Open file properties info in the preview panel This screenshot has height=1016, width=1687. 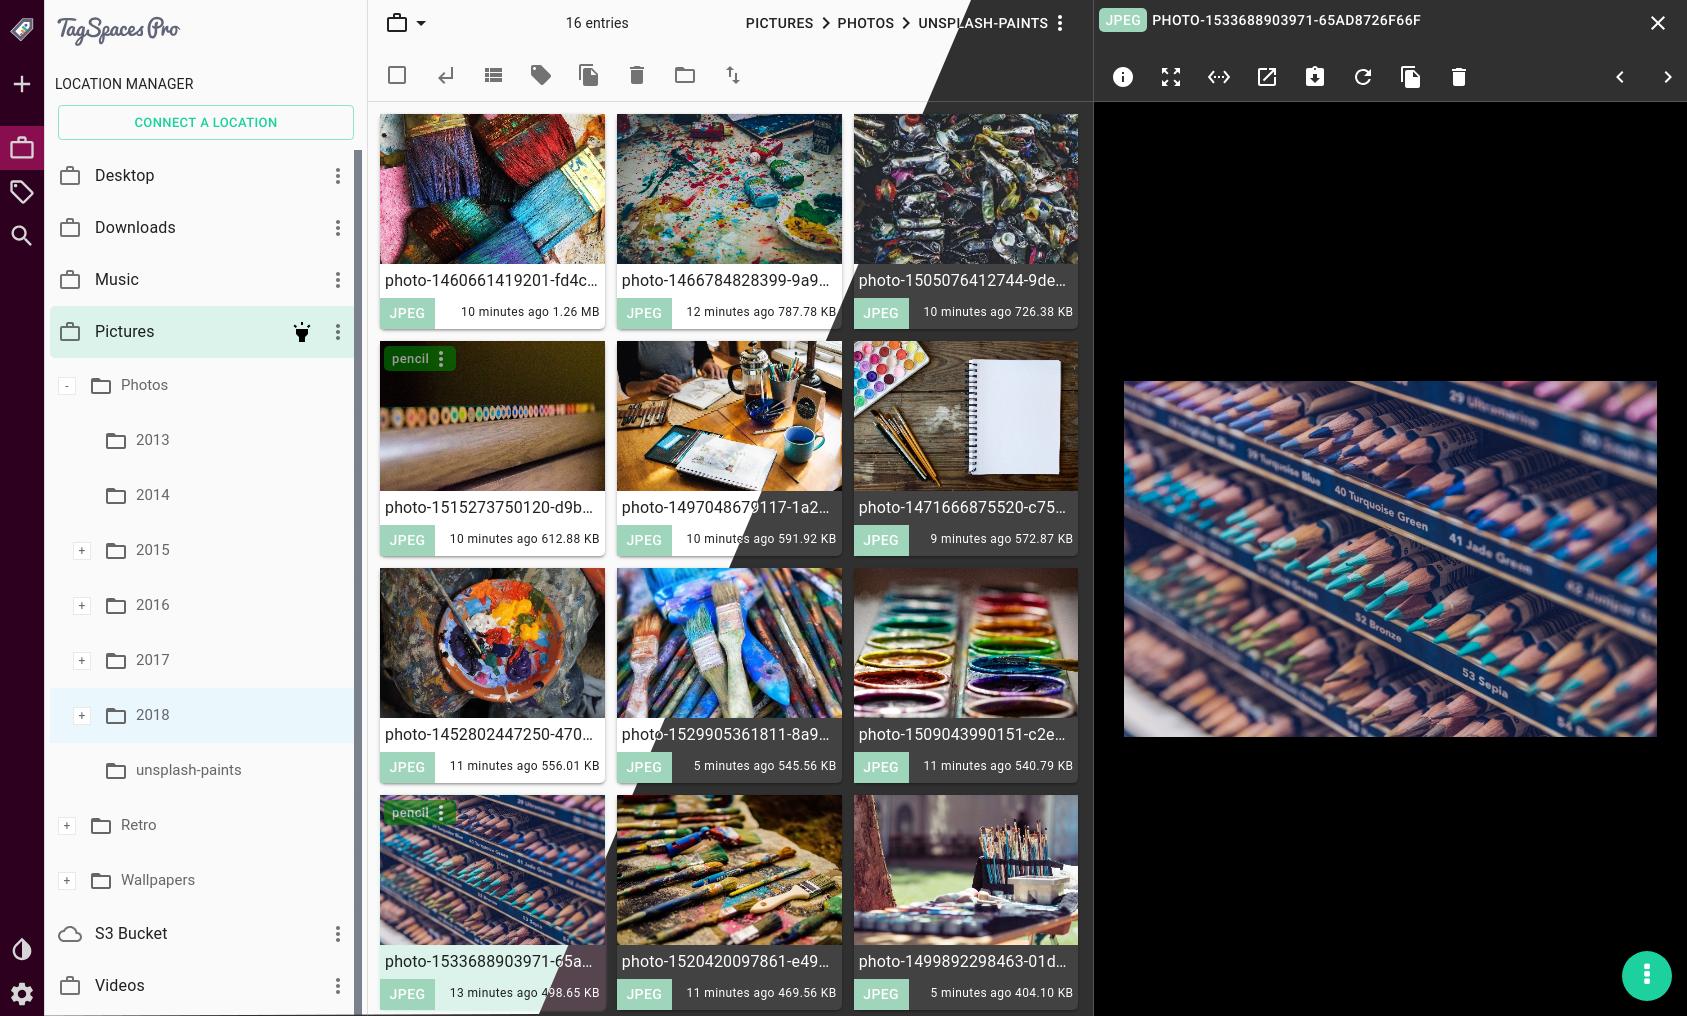[x=1122, y=77]
